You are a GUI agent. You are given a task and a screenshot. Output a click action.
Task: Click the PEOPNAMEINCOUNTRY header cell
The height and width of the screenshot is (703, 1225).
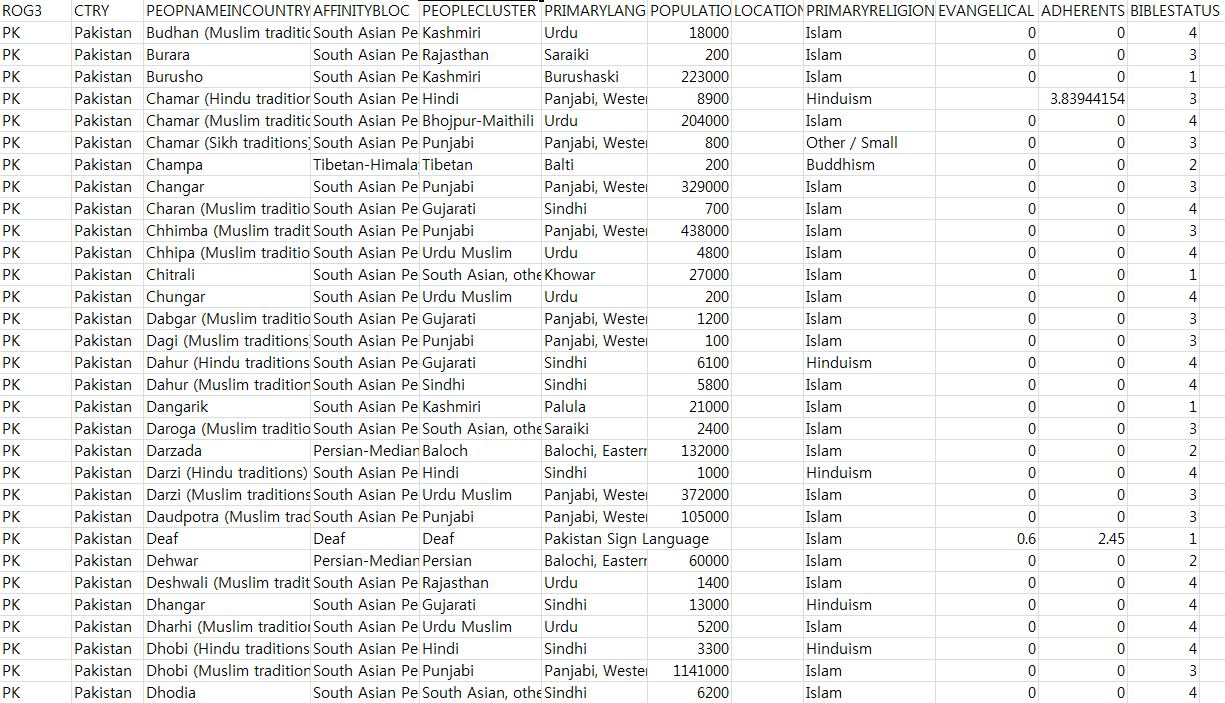click(x=227, y=11)
